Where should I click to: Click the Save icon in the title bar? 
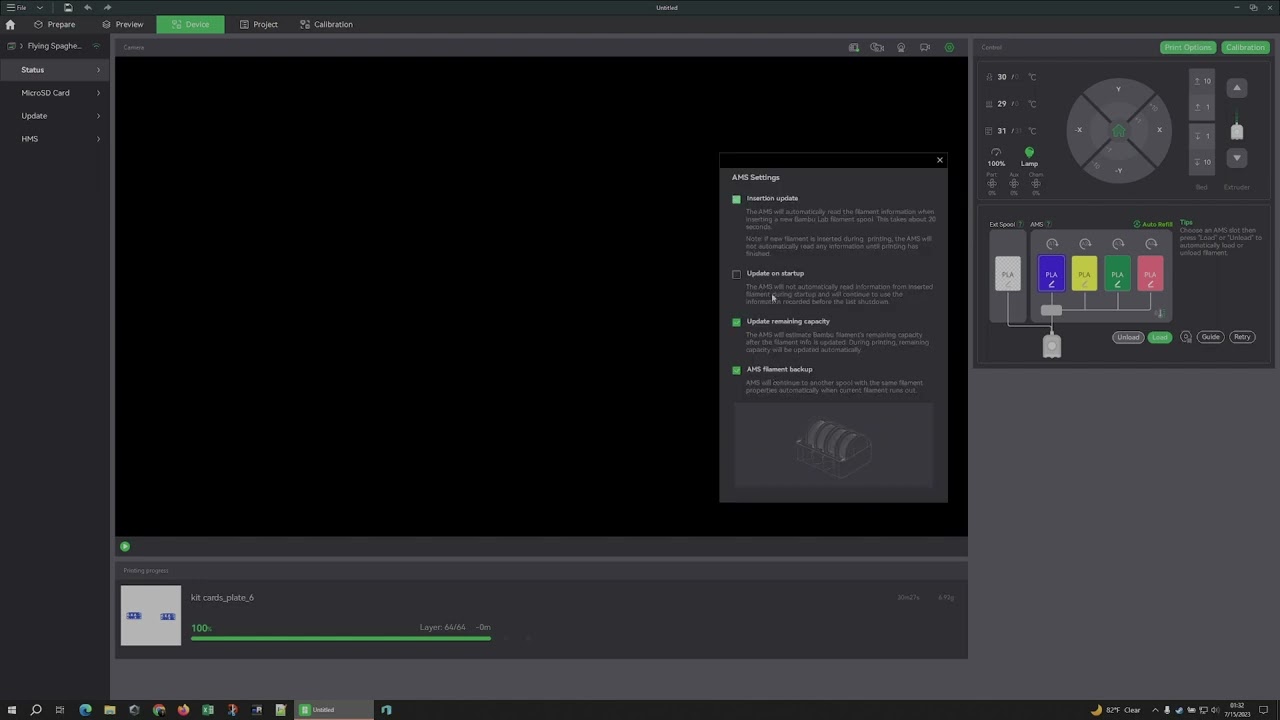[x=68, y=7]
